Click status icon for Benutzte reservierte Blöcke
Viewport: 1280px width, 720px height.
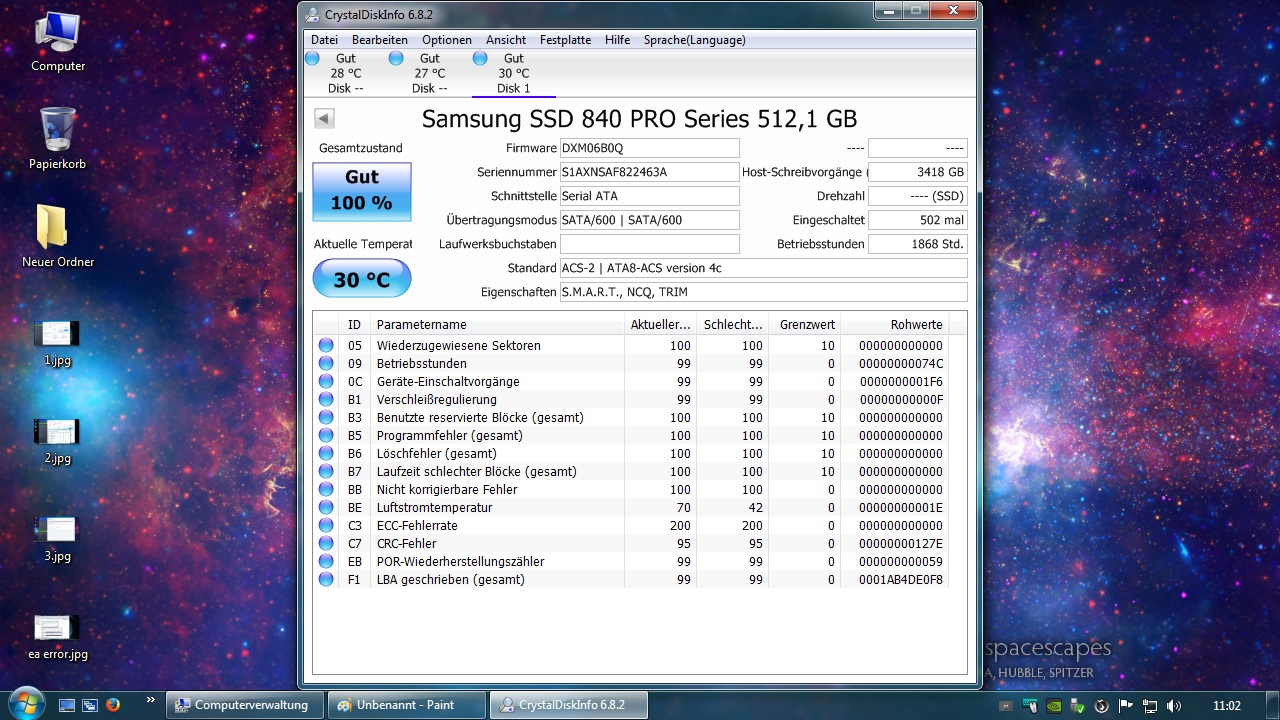[326, 417]
